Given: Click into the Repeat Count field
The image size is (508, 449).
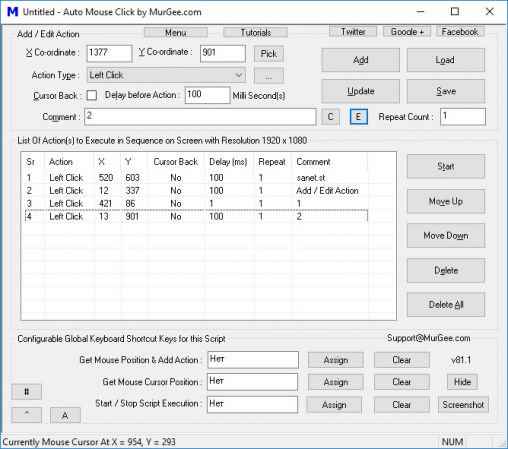Looking at the screenshot, I should pyautogui.click(x=463, y=117).
